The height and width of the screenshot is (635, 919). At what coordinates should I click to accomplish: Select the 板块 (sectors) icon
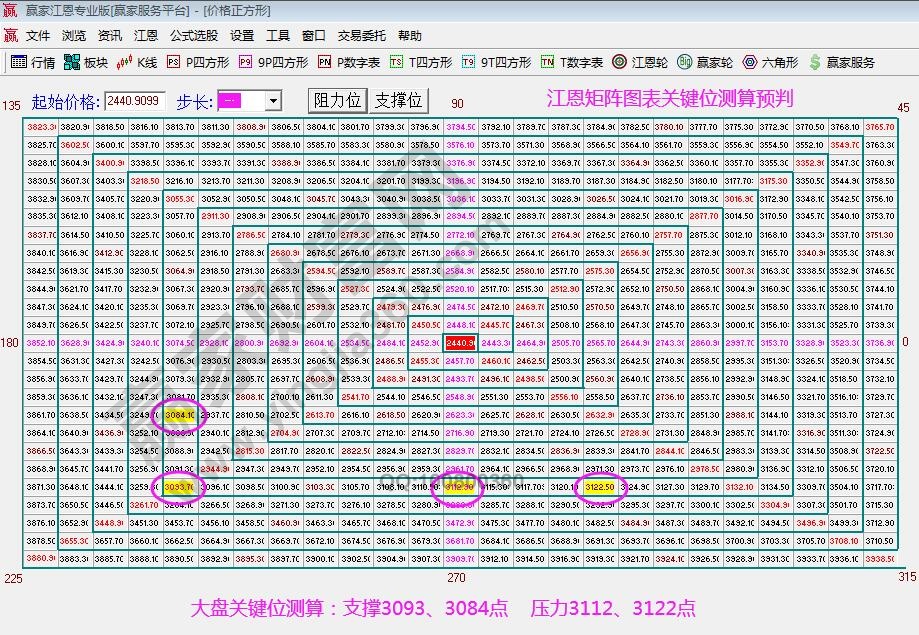pyautogui.click(x=85, y=62)
